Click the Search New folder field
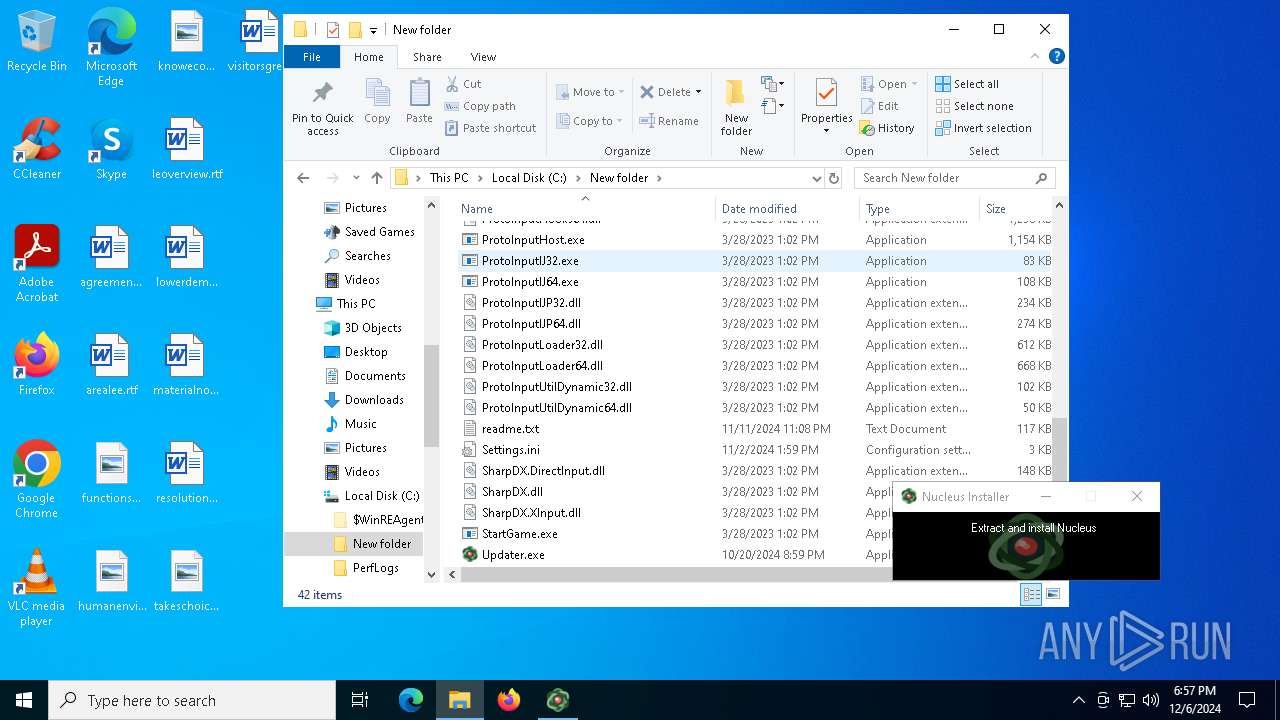This screenshot has height=720, width=1280. click(954, 178)
